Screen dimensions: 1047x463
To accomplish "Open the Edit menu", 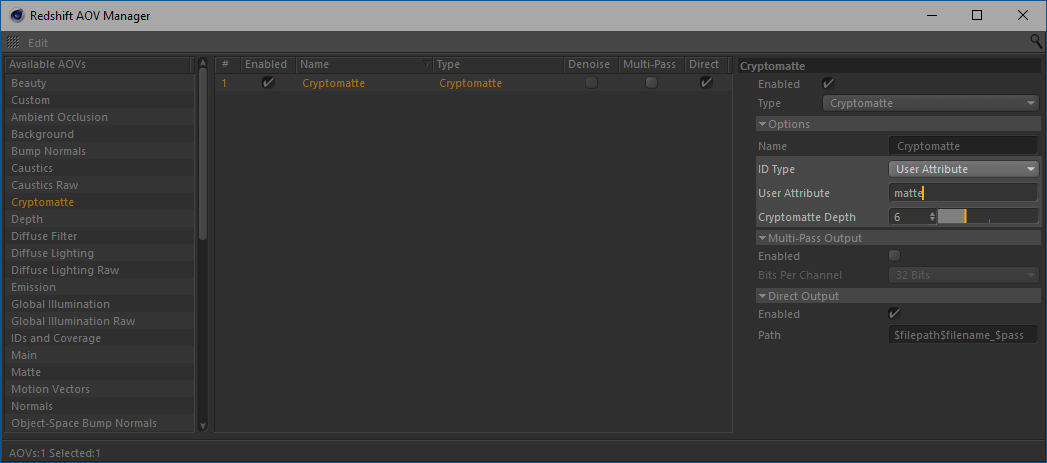I will click(38, 43).
